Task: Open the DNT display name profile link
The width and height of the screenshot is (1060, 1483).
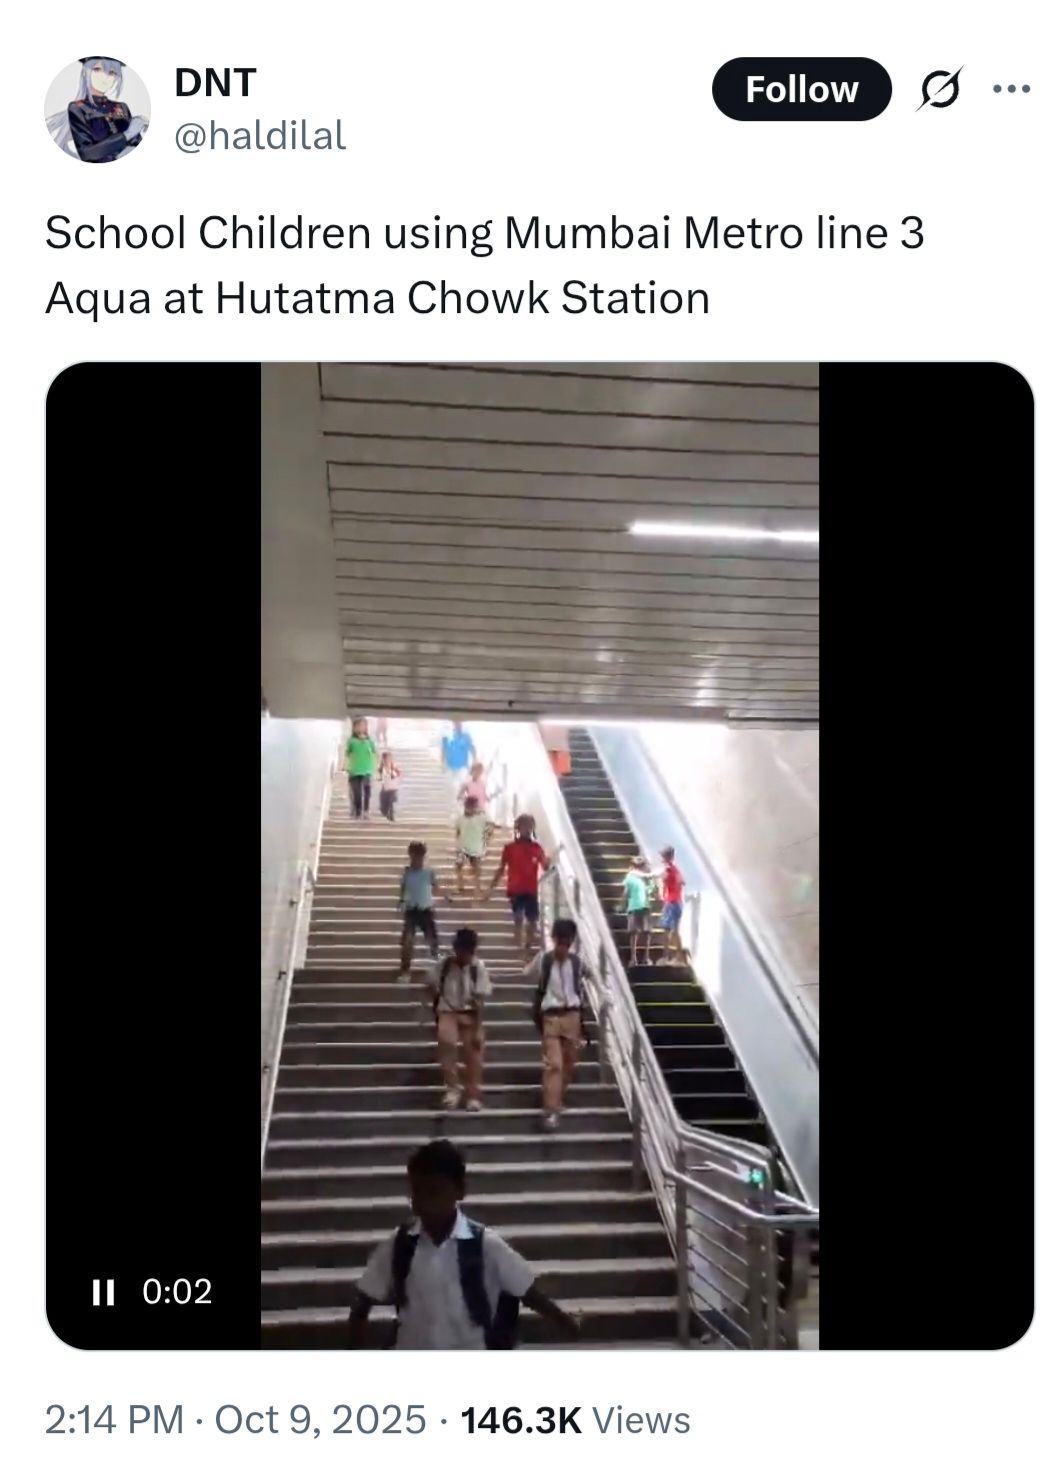Action: pyautogui.click(x=215, y=82)
